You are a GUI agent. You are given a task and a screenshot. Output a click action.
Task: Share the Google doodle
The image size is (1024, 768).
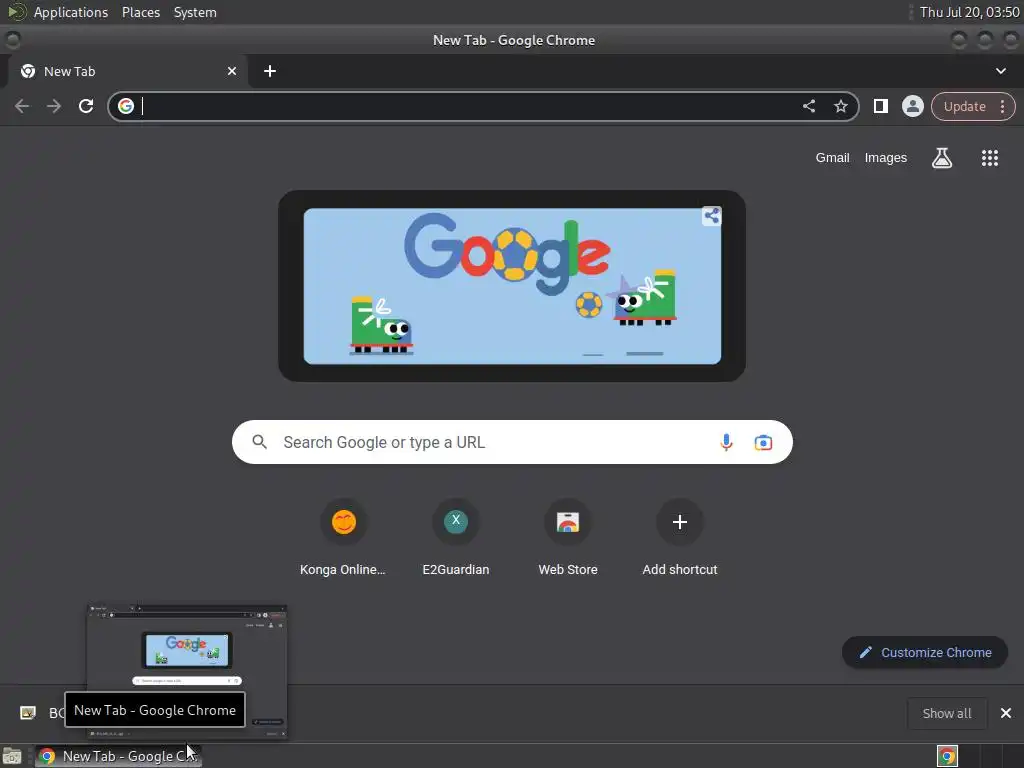click(x=711, y=216)
